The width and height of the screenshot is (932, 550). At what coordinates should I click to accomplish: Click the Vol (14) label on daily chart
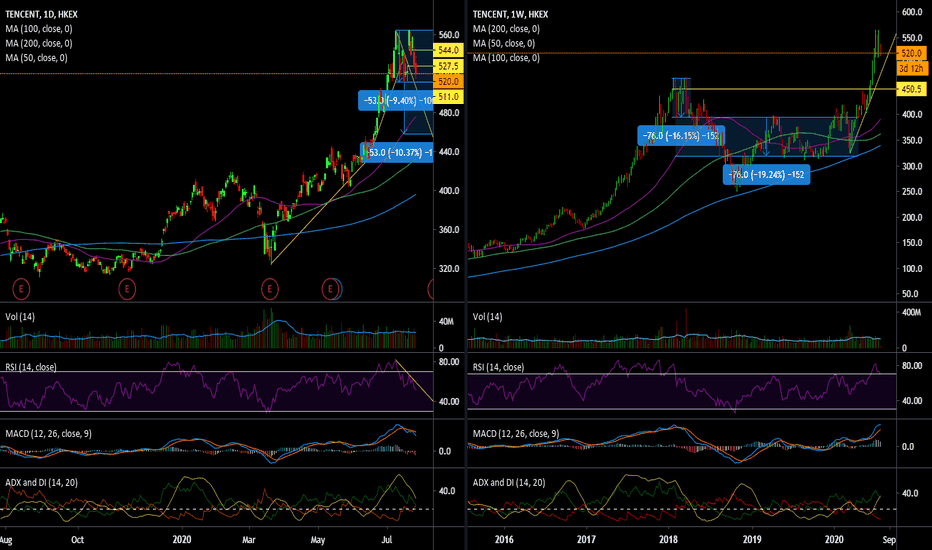(x=20, y=317)
